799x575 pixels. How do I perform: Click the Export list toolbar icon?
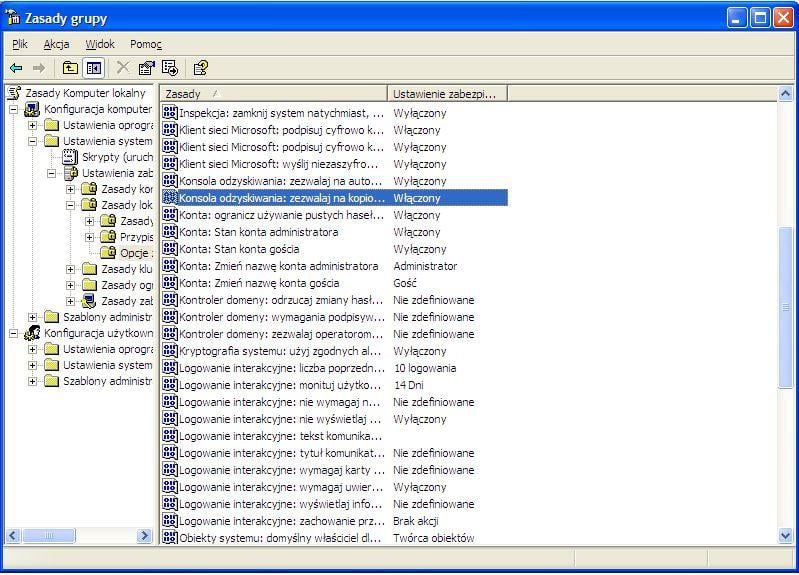(170, 68)
